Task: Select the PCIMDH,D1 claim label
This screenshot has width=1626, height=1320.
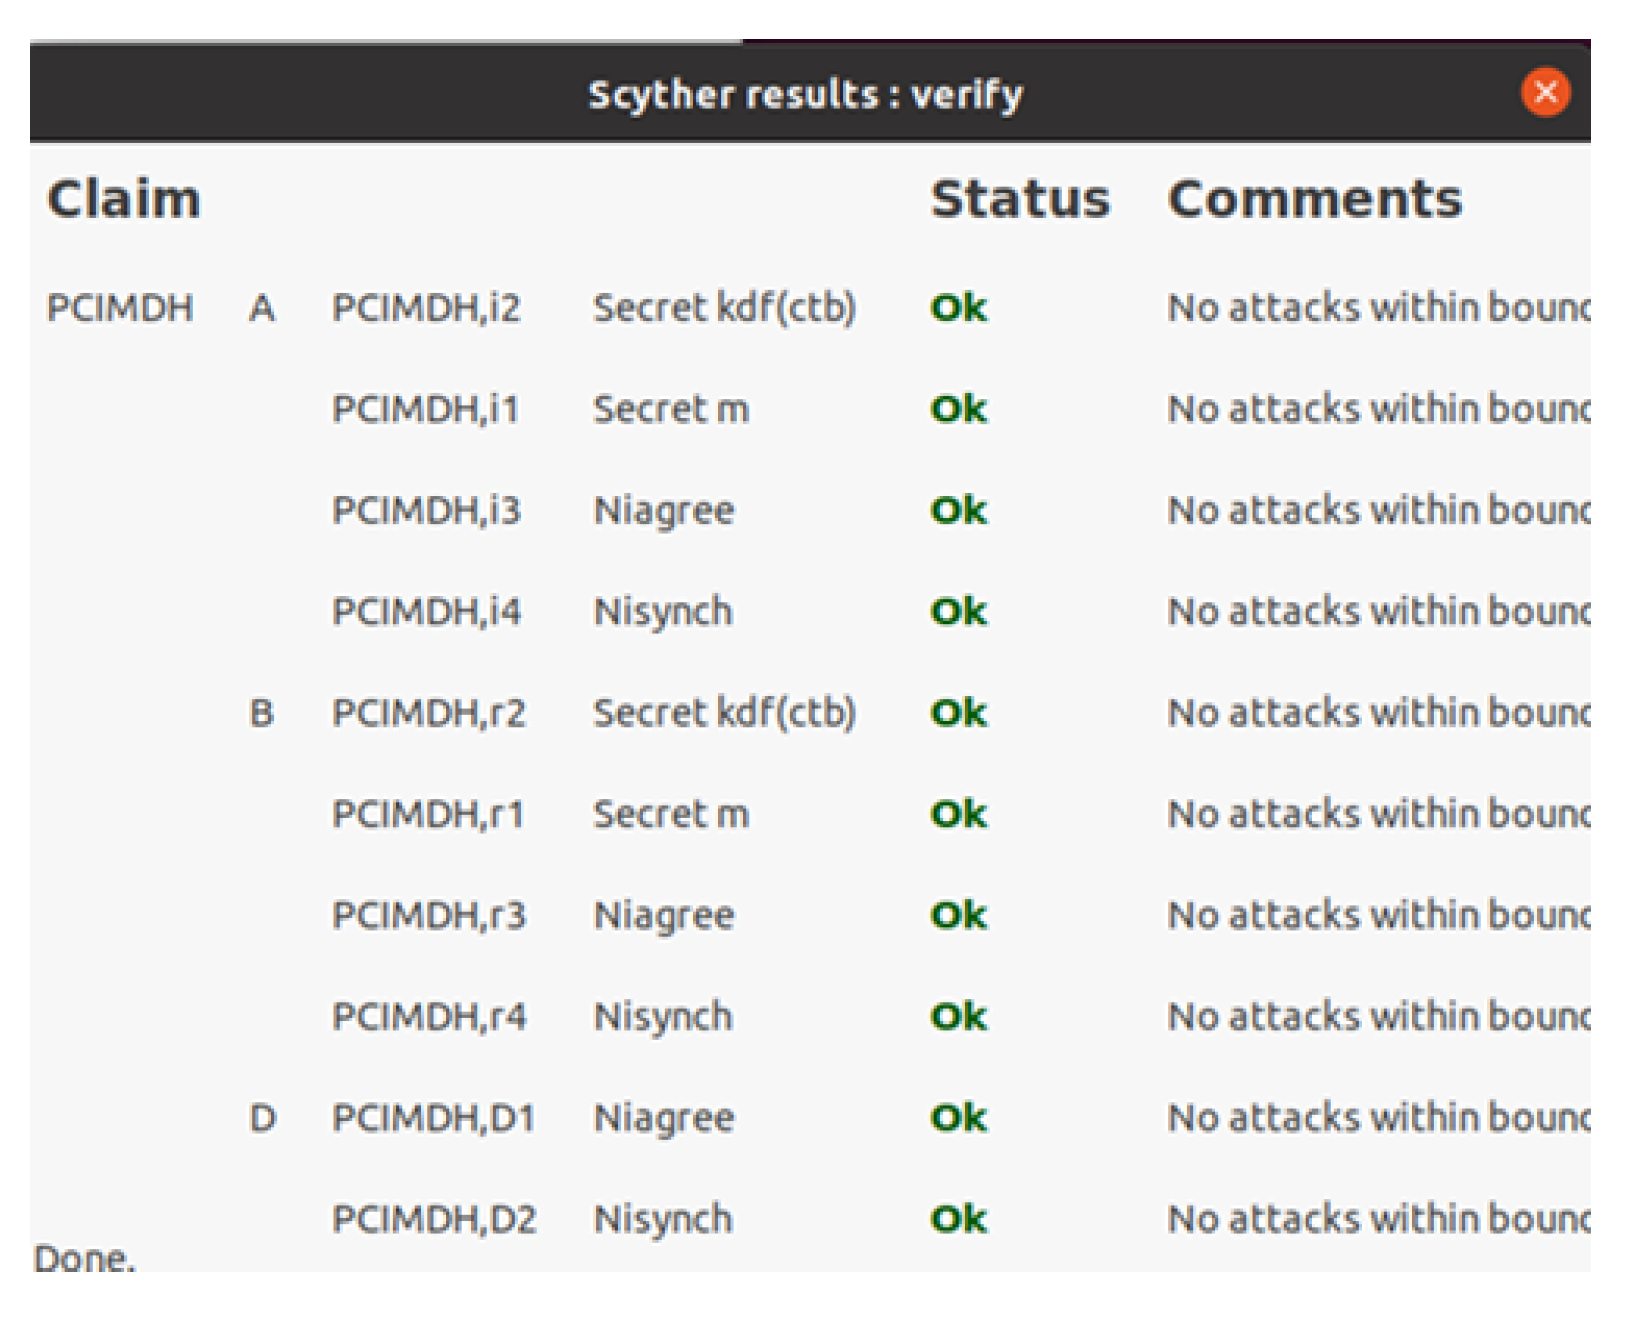Action: coord(433,1117)
